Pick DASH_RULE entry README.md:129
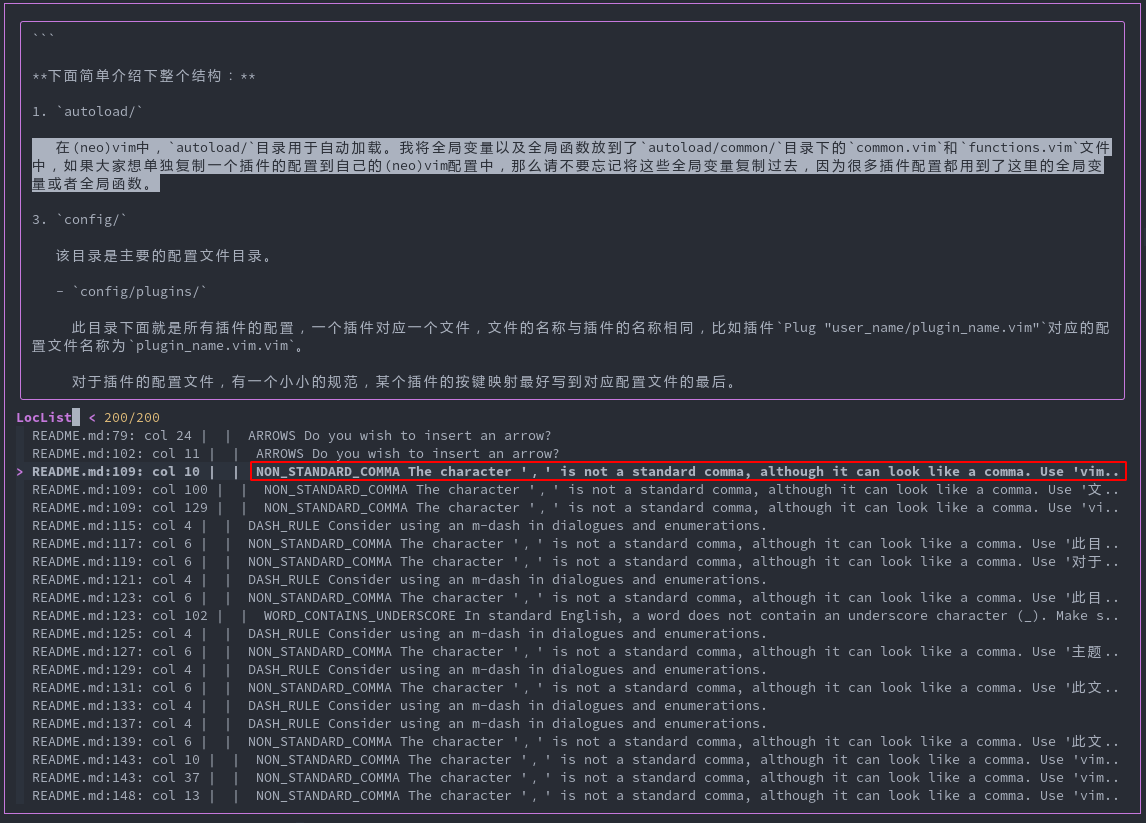This screenshot has width=1146, height=823. [399, 670]
